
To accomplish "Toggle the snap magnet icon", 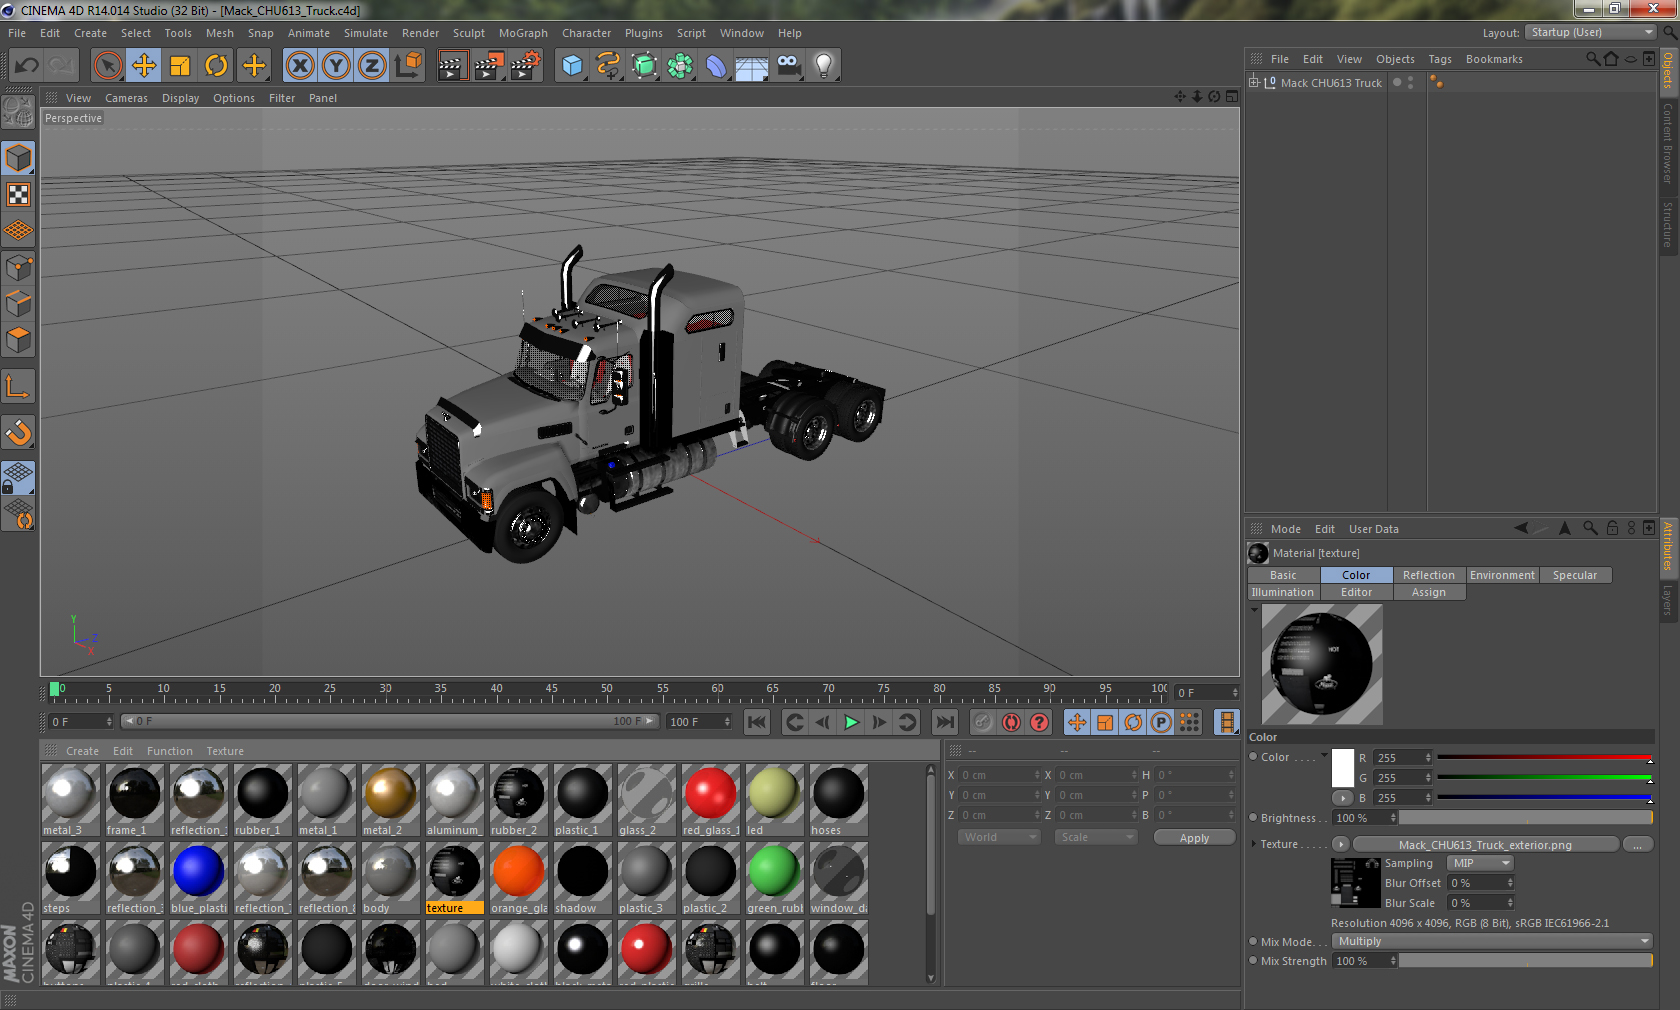I will click(18, 432).
